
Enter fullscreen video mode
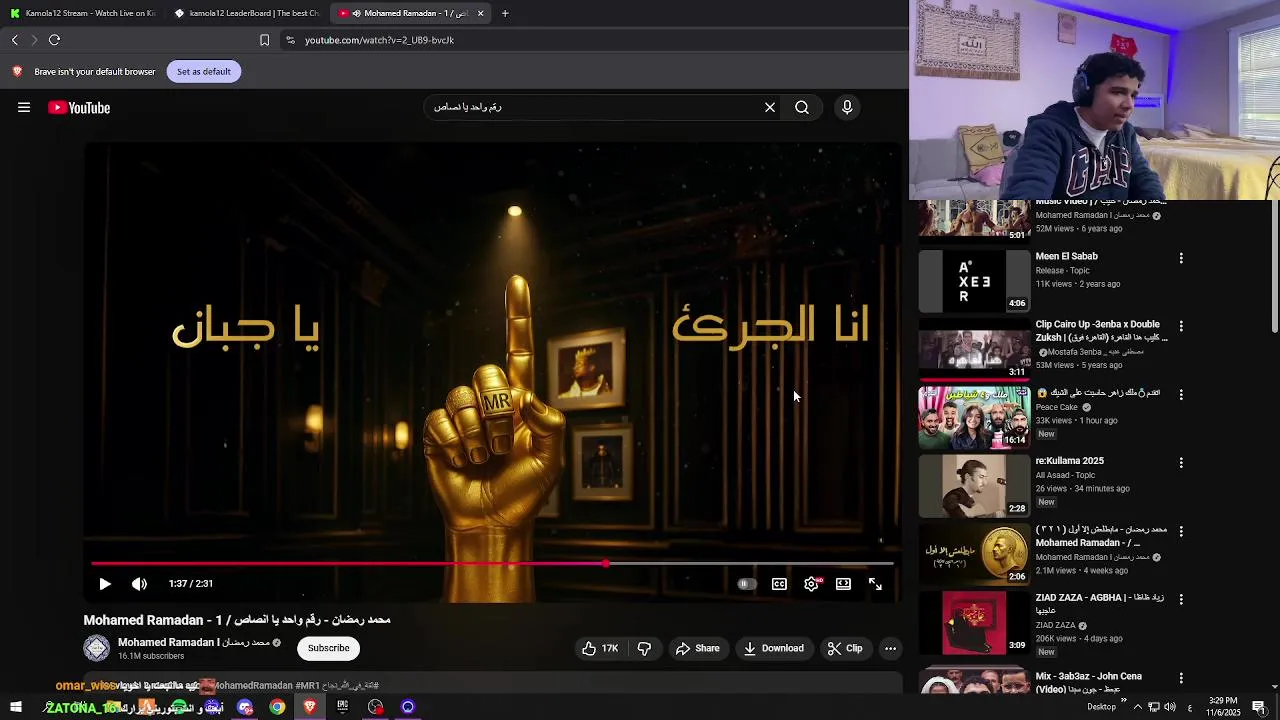click(x=875, y=584)
